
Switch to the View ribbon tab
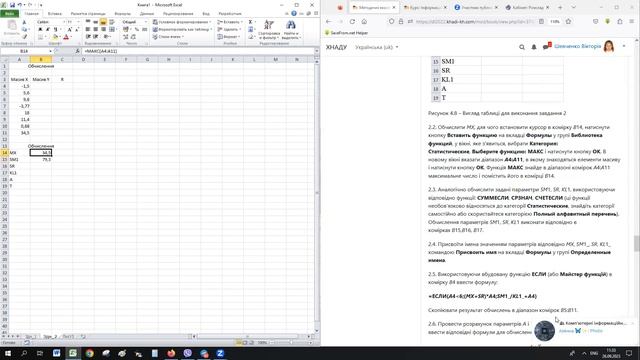(x=206, y=13)
